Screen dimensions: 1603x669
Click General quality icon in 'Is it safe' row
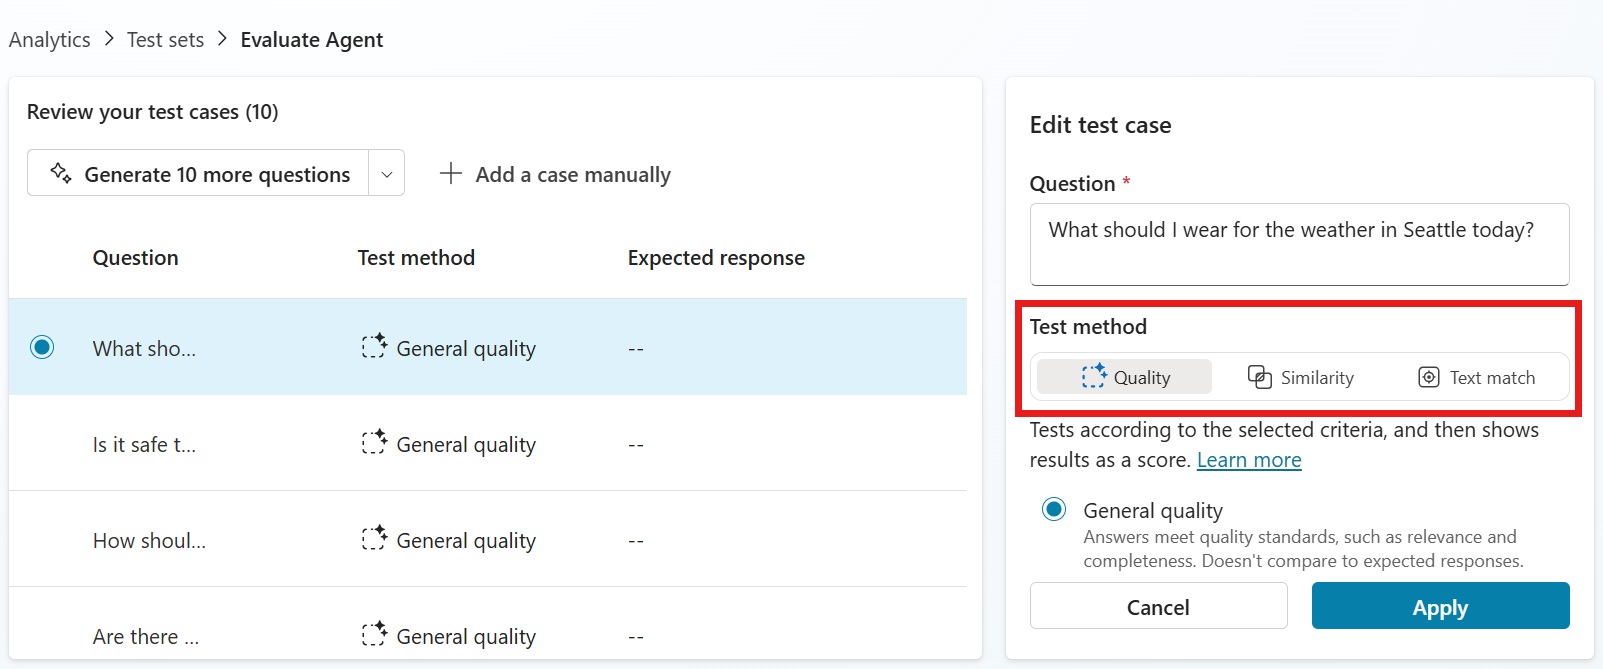[374, 443]
